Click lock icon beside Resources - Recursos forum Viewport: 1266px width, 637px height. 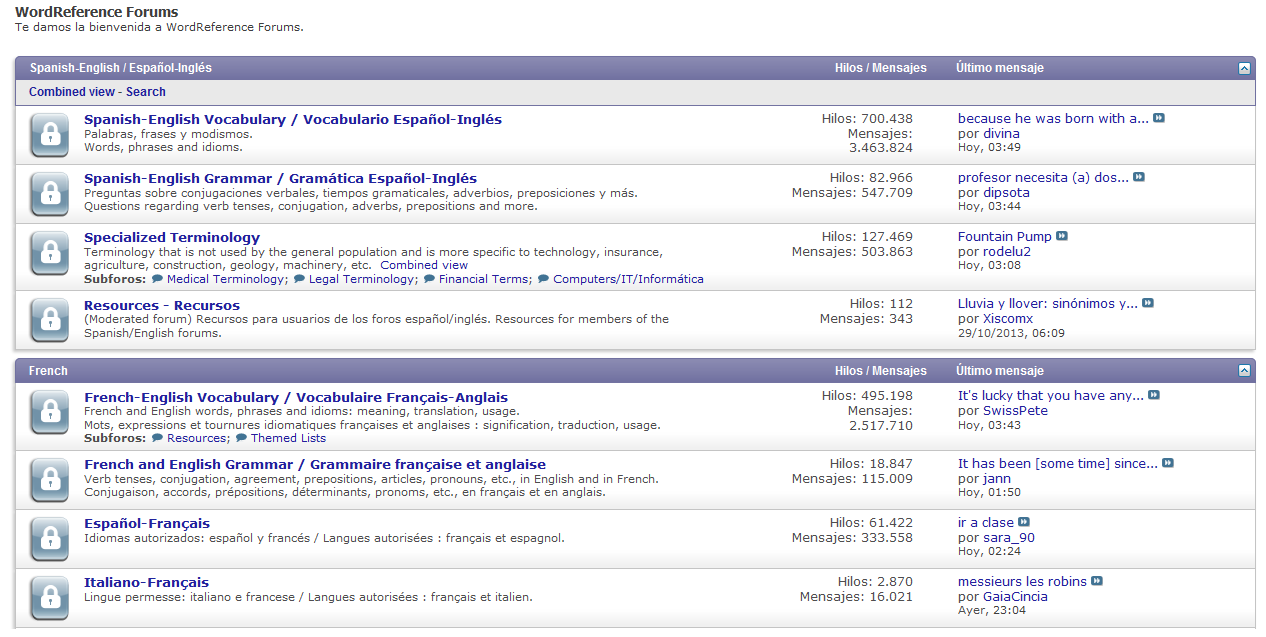(50, 320)
